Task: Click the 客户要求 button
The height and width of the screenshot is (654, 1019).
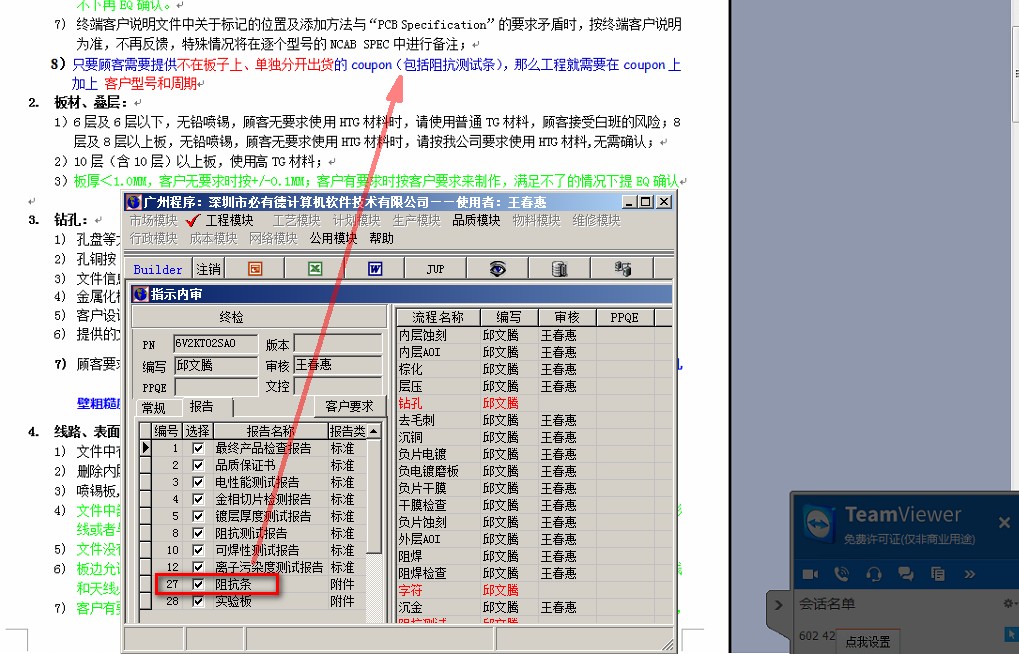Action: [350, 406]
